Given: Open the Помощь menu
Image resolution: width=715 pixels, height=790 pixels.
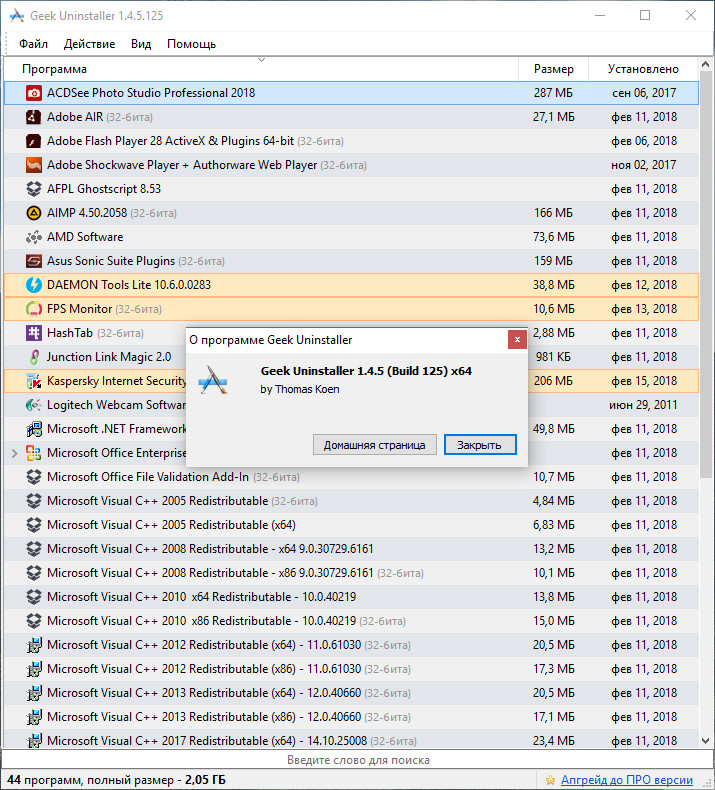Looking at the screenshot, I should [191, 44].
